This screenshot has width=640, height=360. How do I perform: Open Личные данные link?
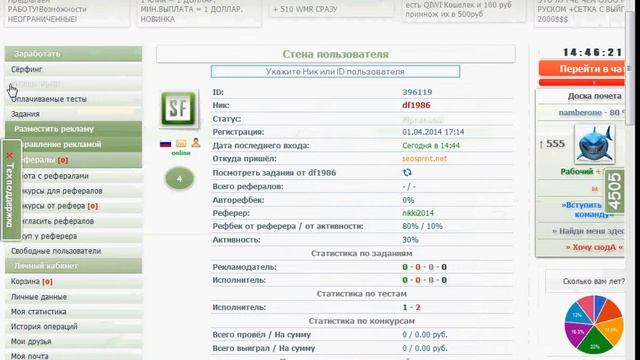coord(73,297)
